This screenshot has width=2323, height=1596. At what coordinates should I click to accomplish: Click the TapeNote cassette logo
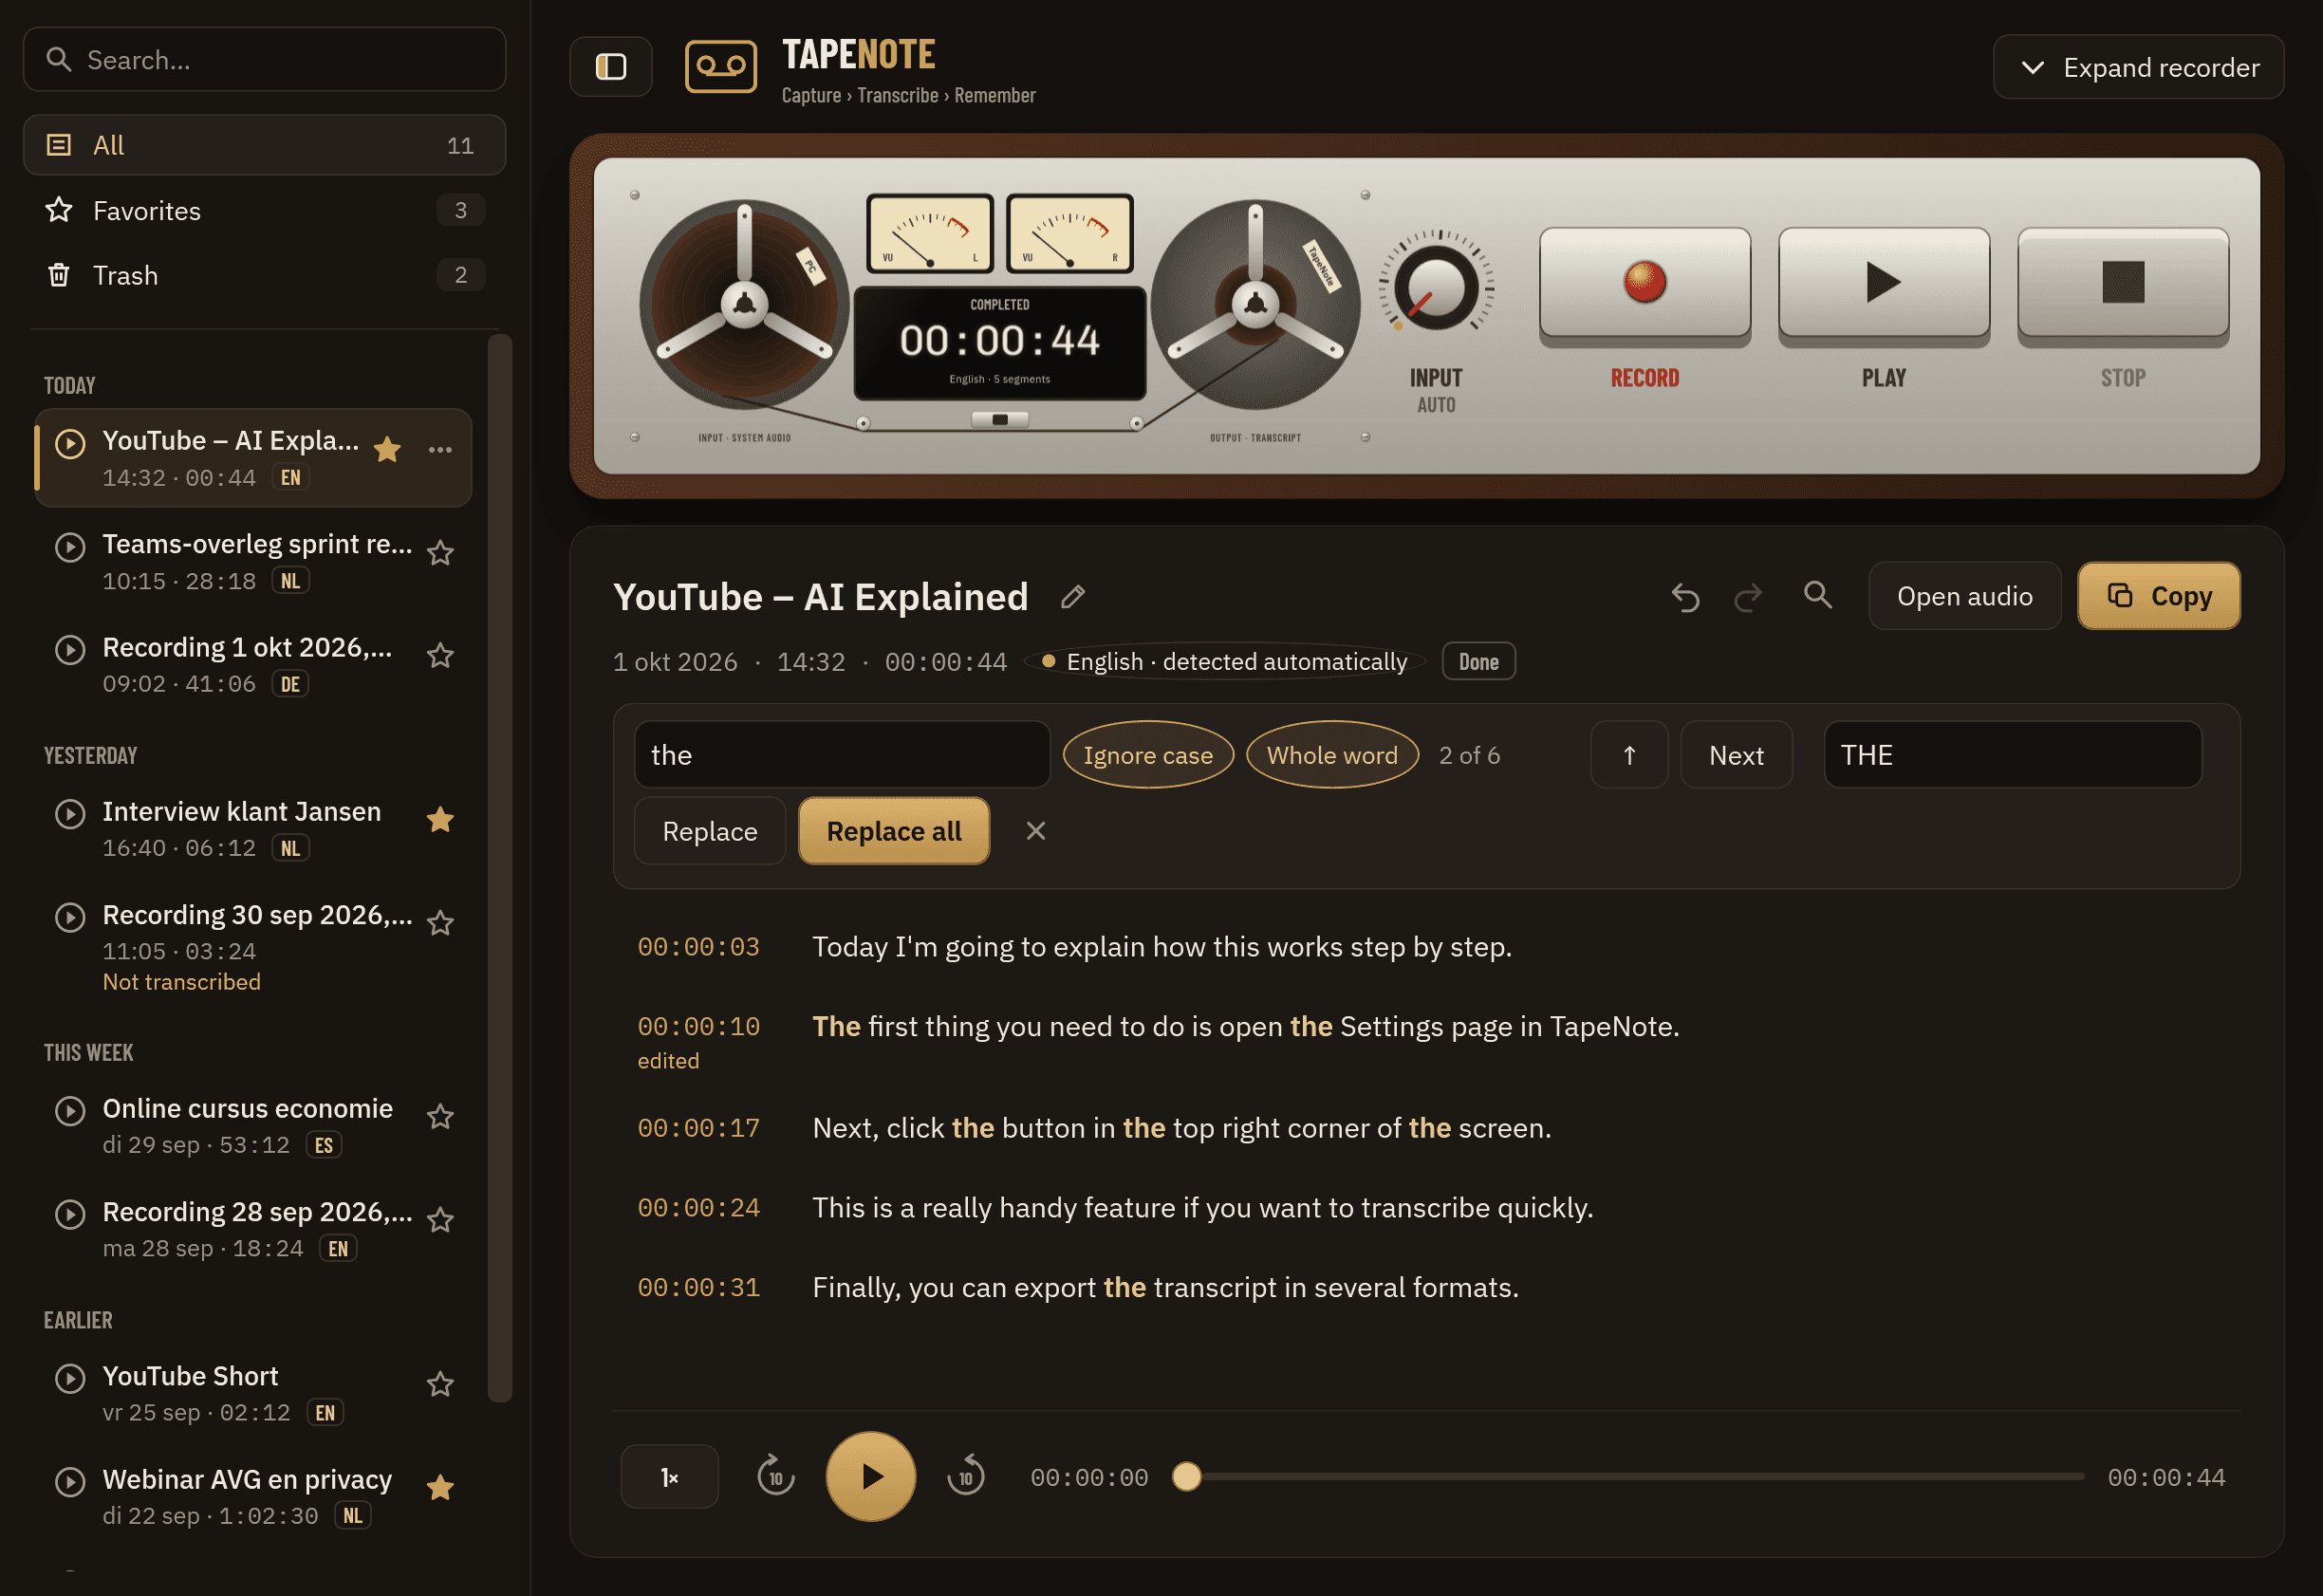pyautogui.click(x=720, y=67)
